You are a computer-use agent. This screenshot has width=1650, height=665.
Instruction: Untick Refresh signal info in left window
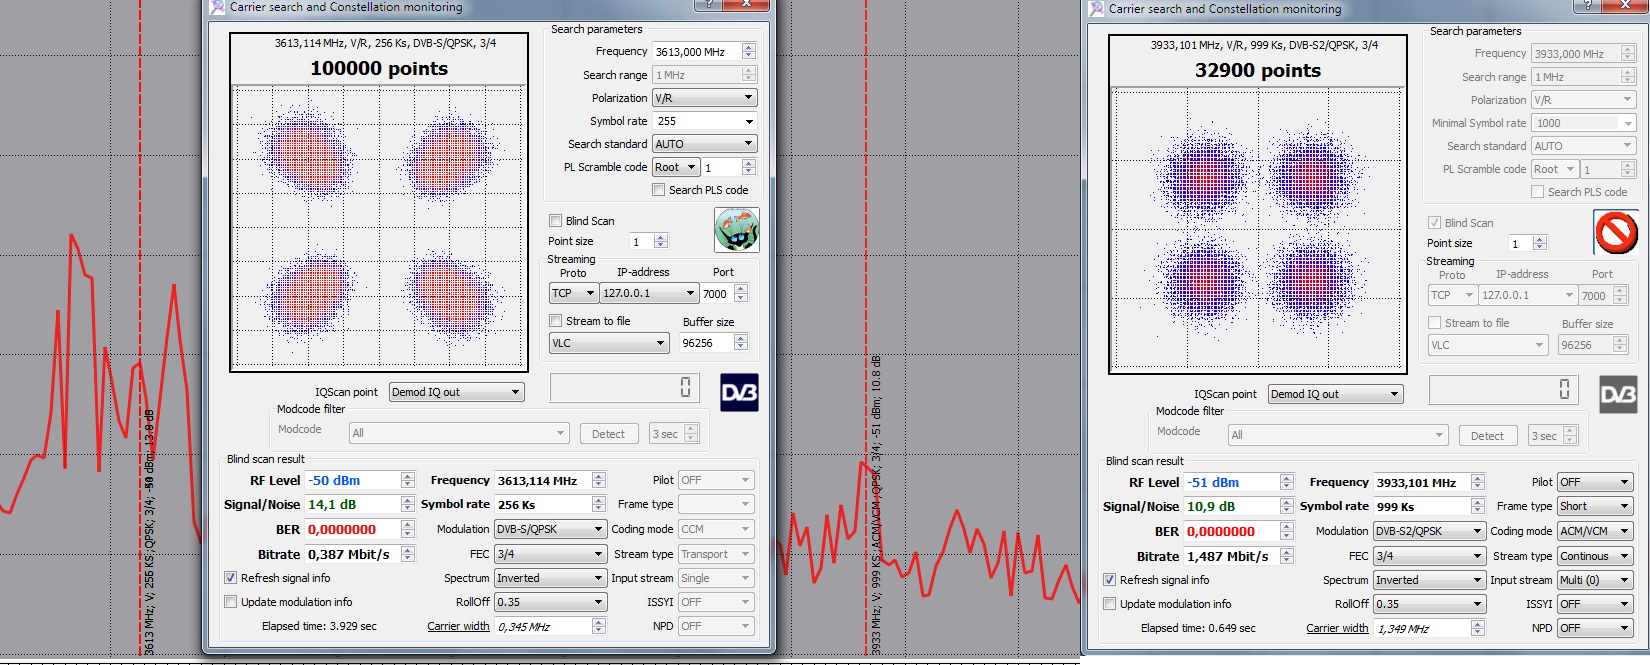pyautogui.click(x=231, y=578)
